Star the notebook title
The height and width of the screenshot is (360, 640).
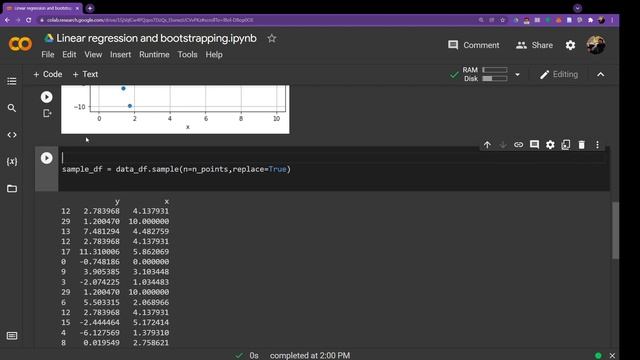pos(272,38)
